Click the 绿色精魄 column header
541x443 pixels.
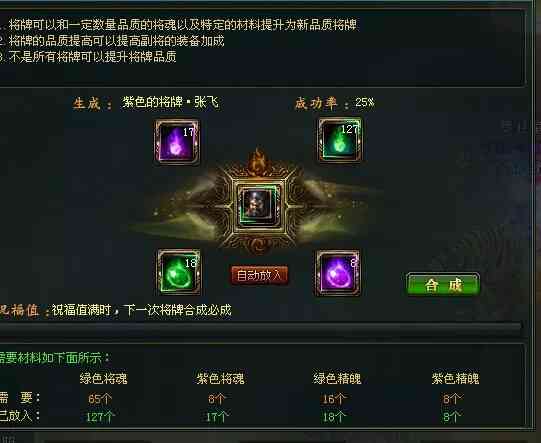point(337,378)
